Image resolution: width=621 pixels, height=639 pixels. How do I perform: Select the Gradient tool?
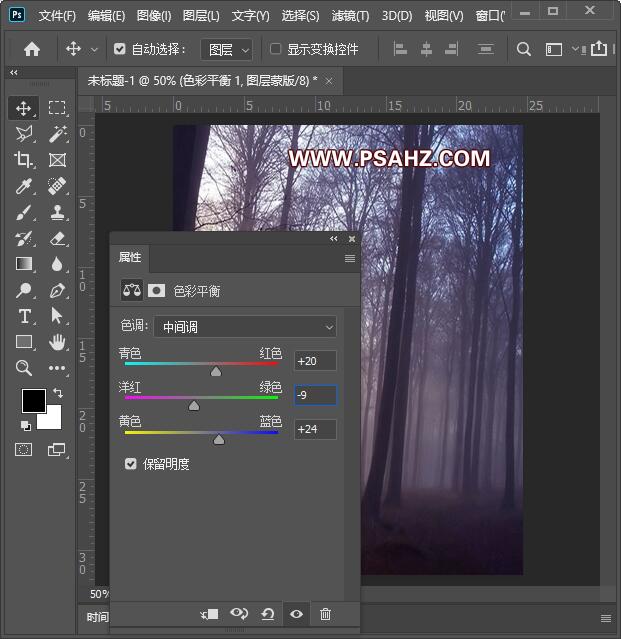[24, 264]
